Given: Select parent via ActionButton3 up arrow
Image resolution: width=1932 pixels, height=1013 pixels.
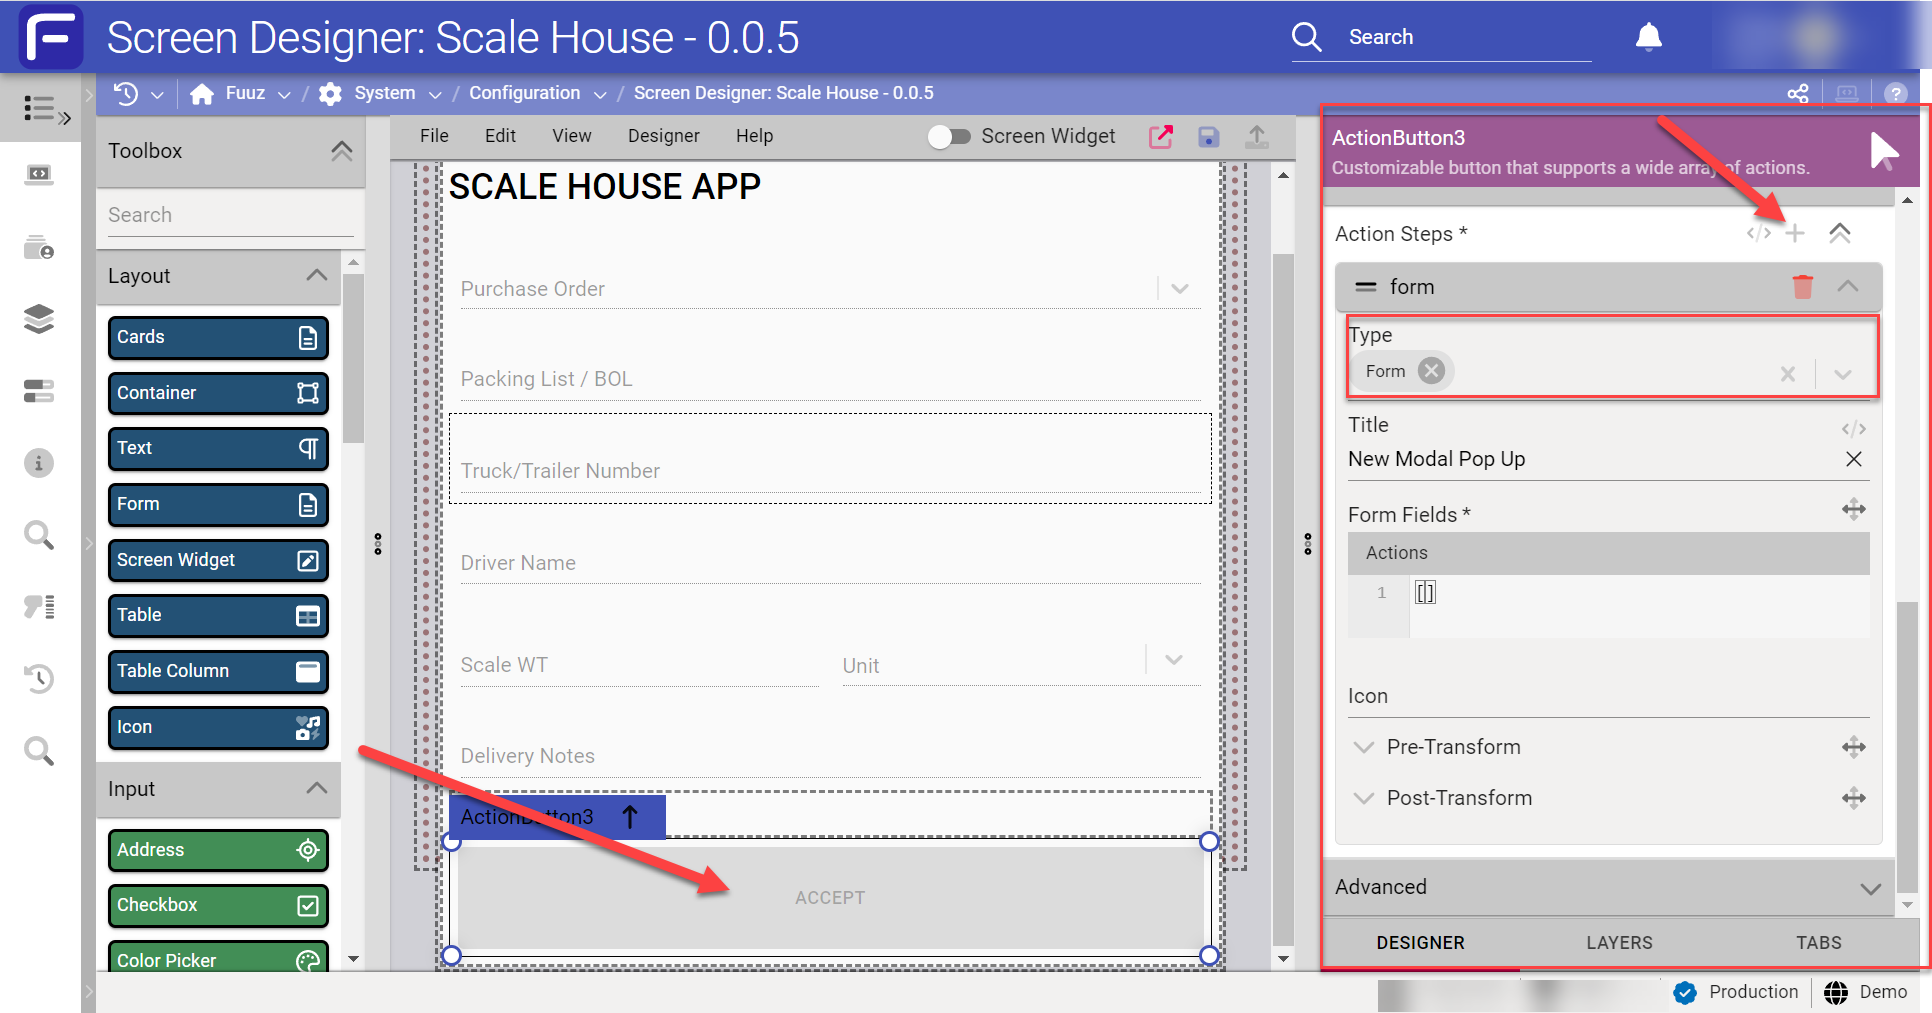Looking at the screenshot, I should coord(630,817).
